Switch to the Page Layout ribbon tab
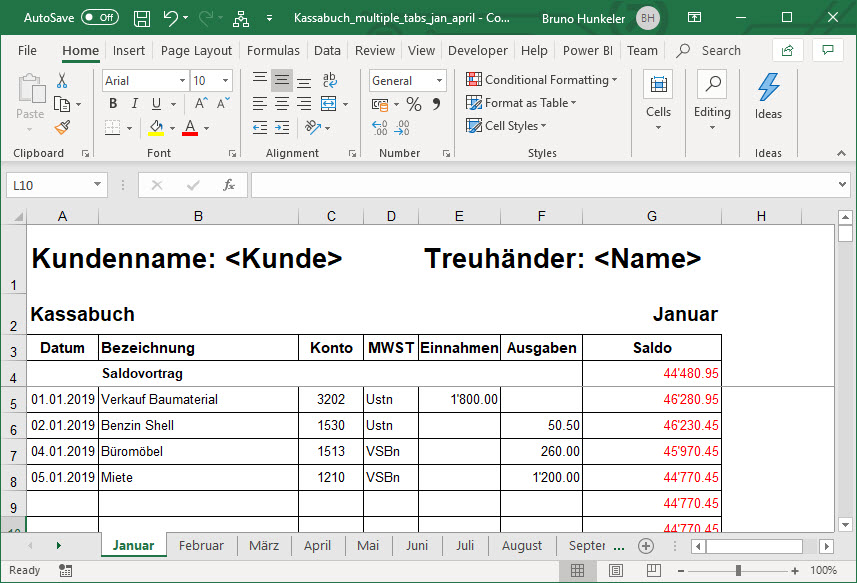 (x=196, y=50)
